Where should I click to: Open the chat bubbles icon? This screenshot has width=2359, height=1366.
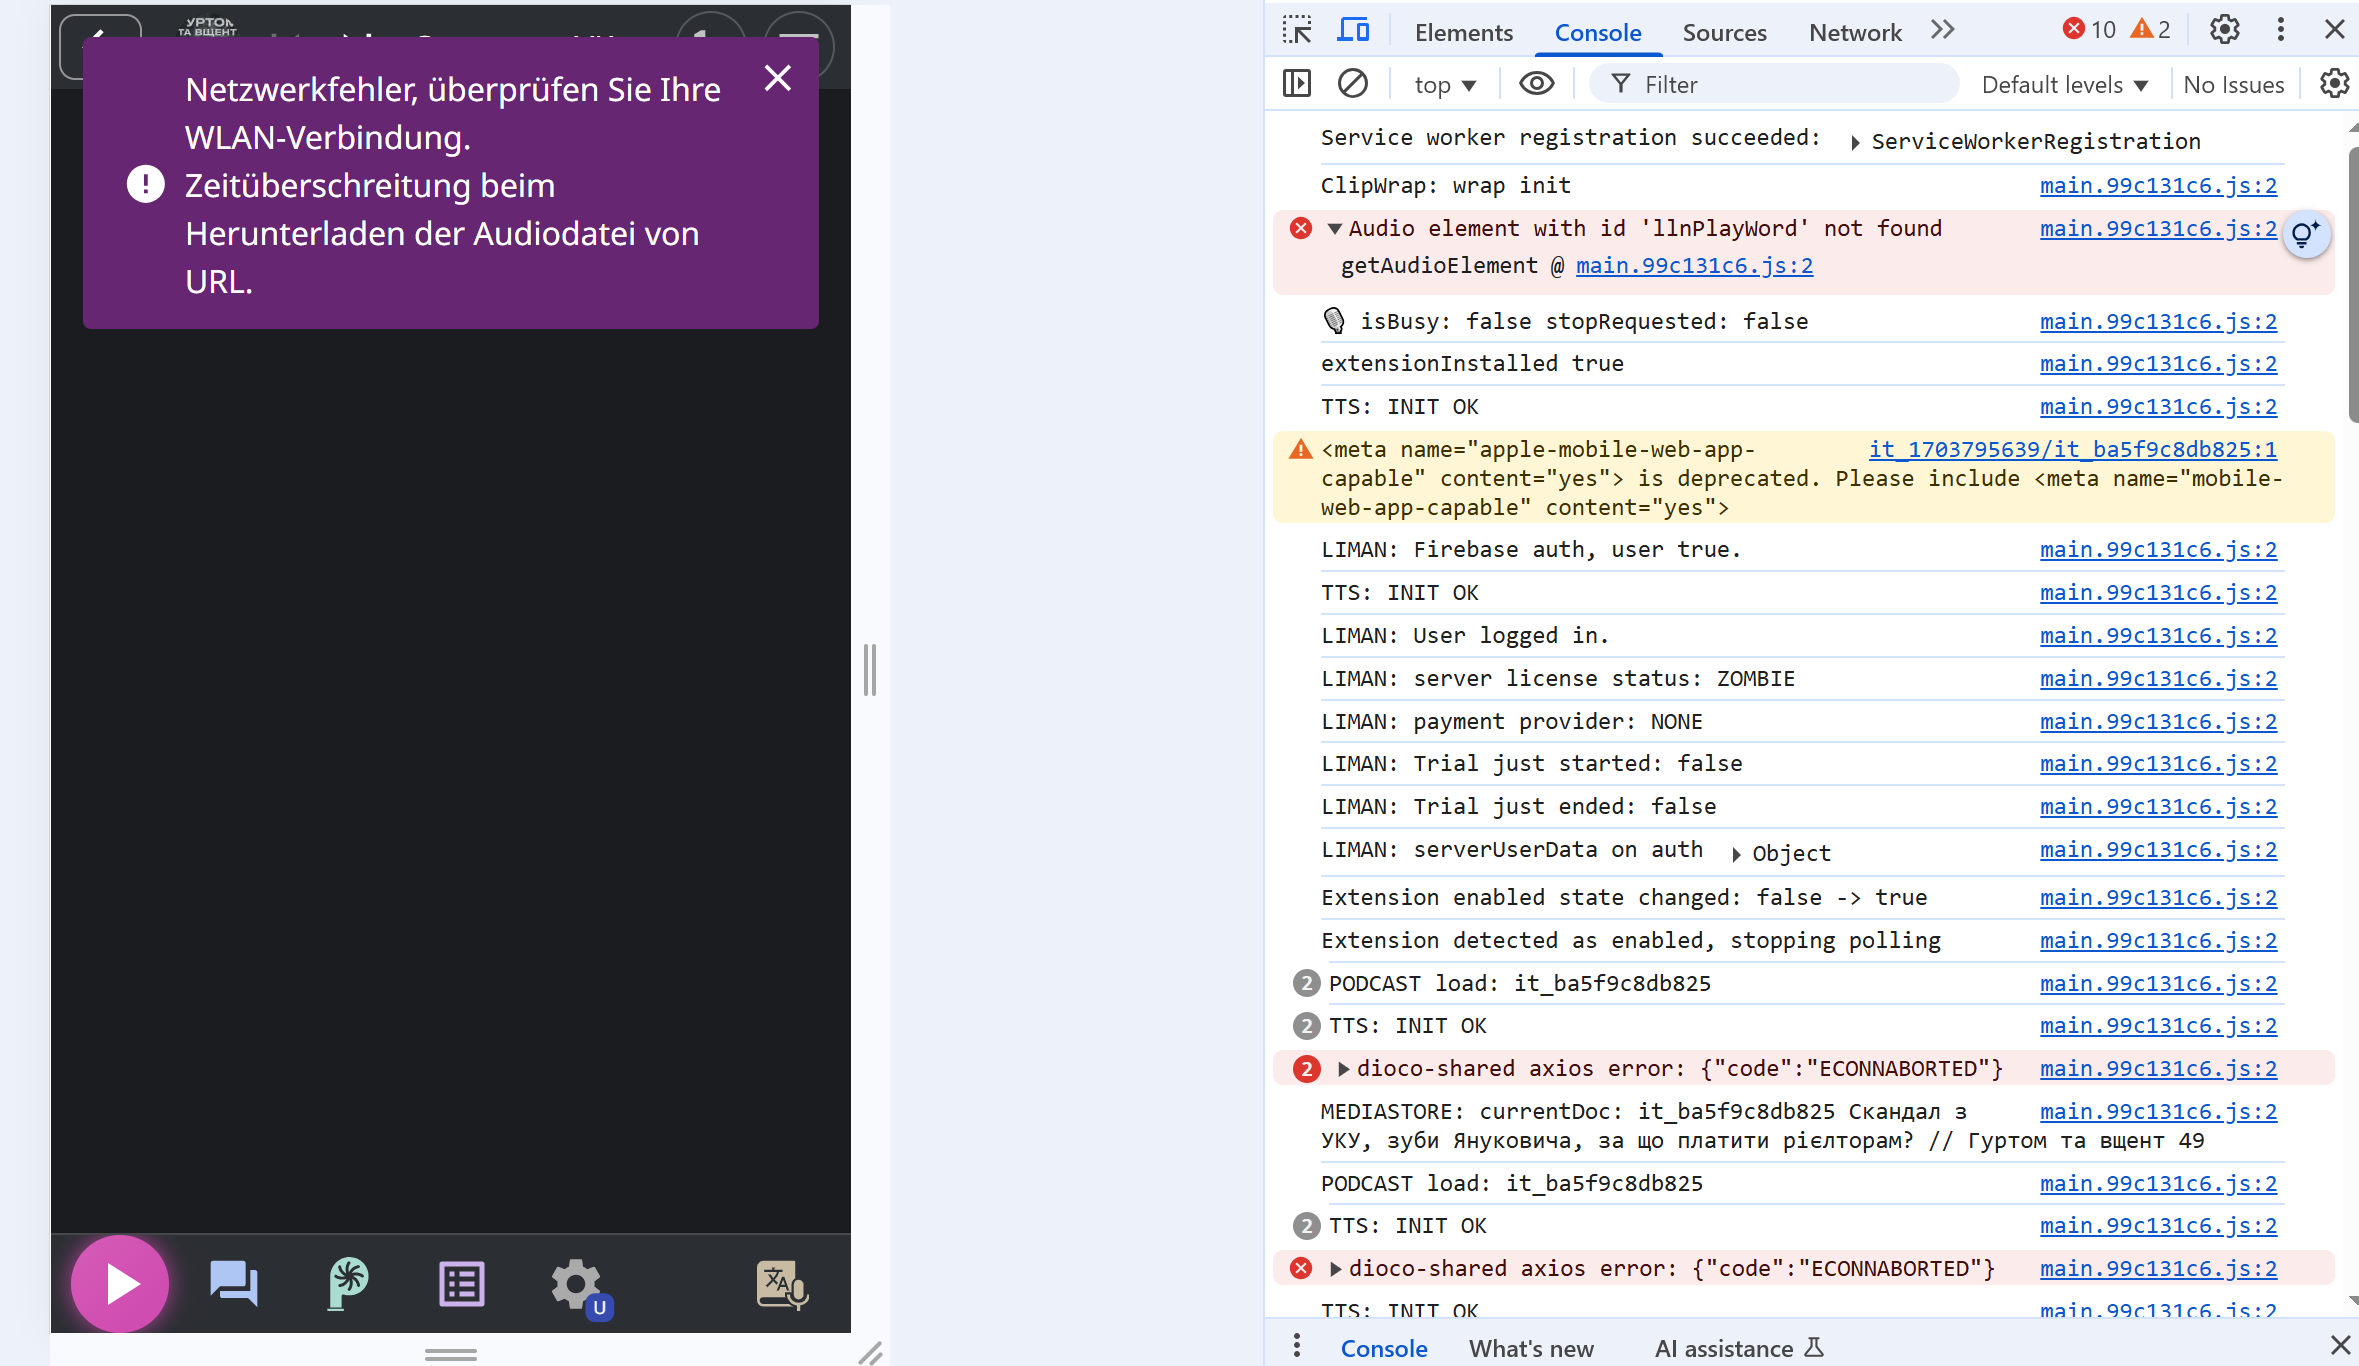234,1283
